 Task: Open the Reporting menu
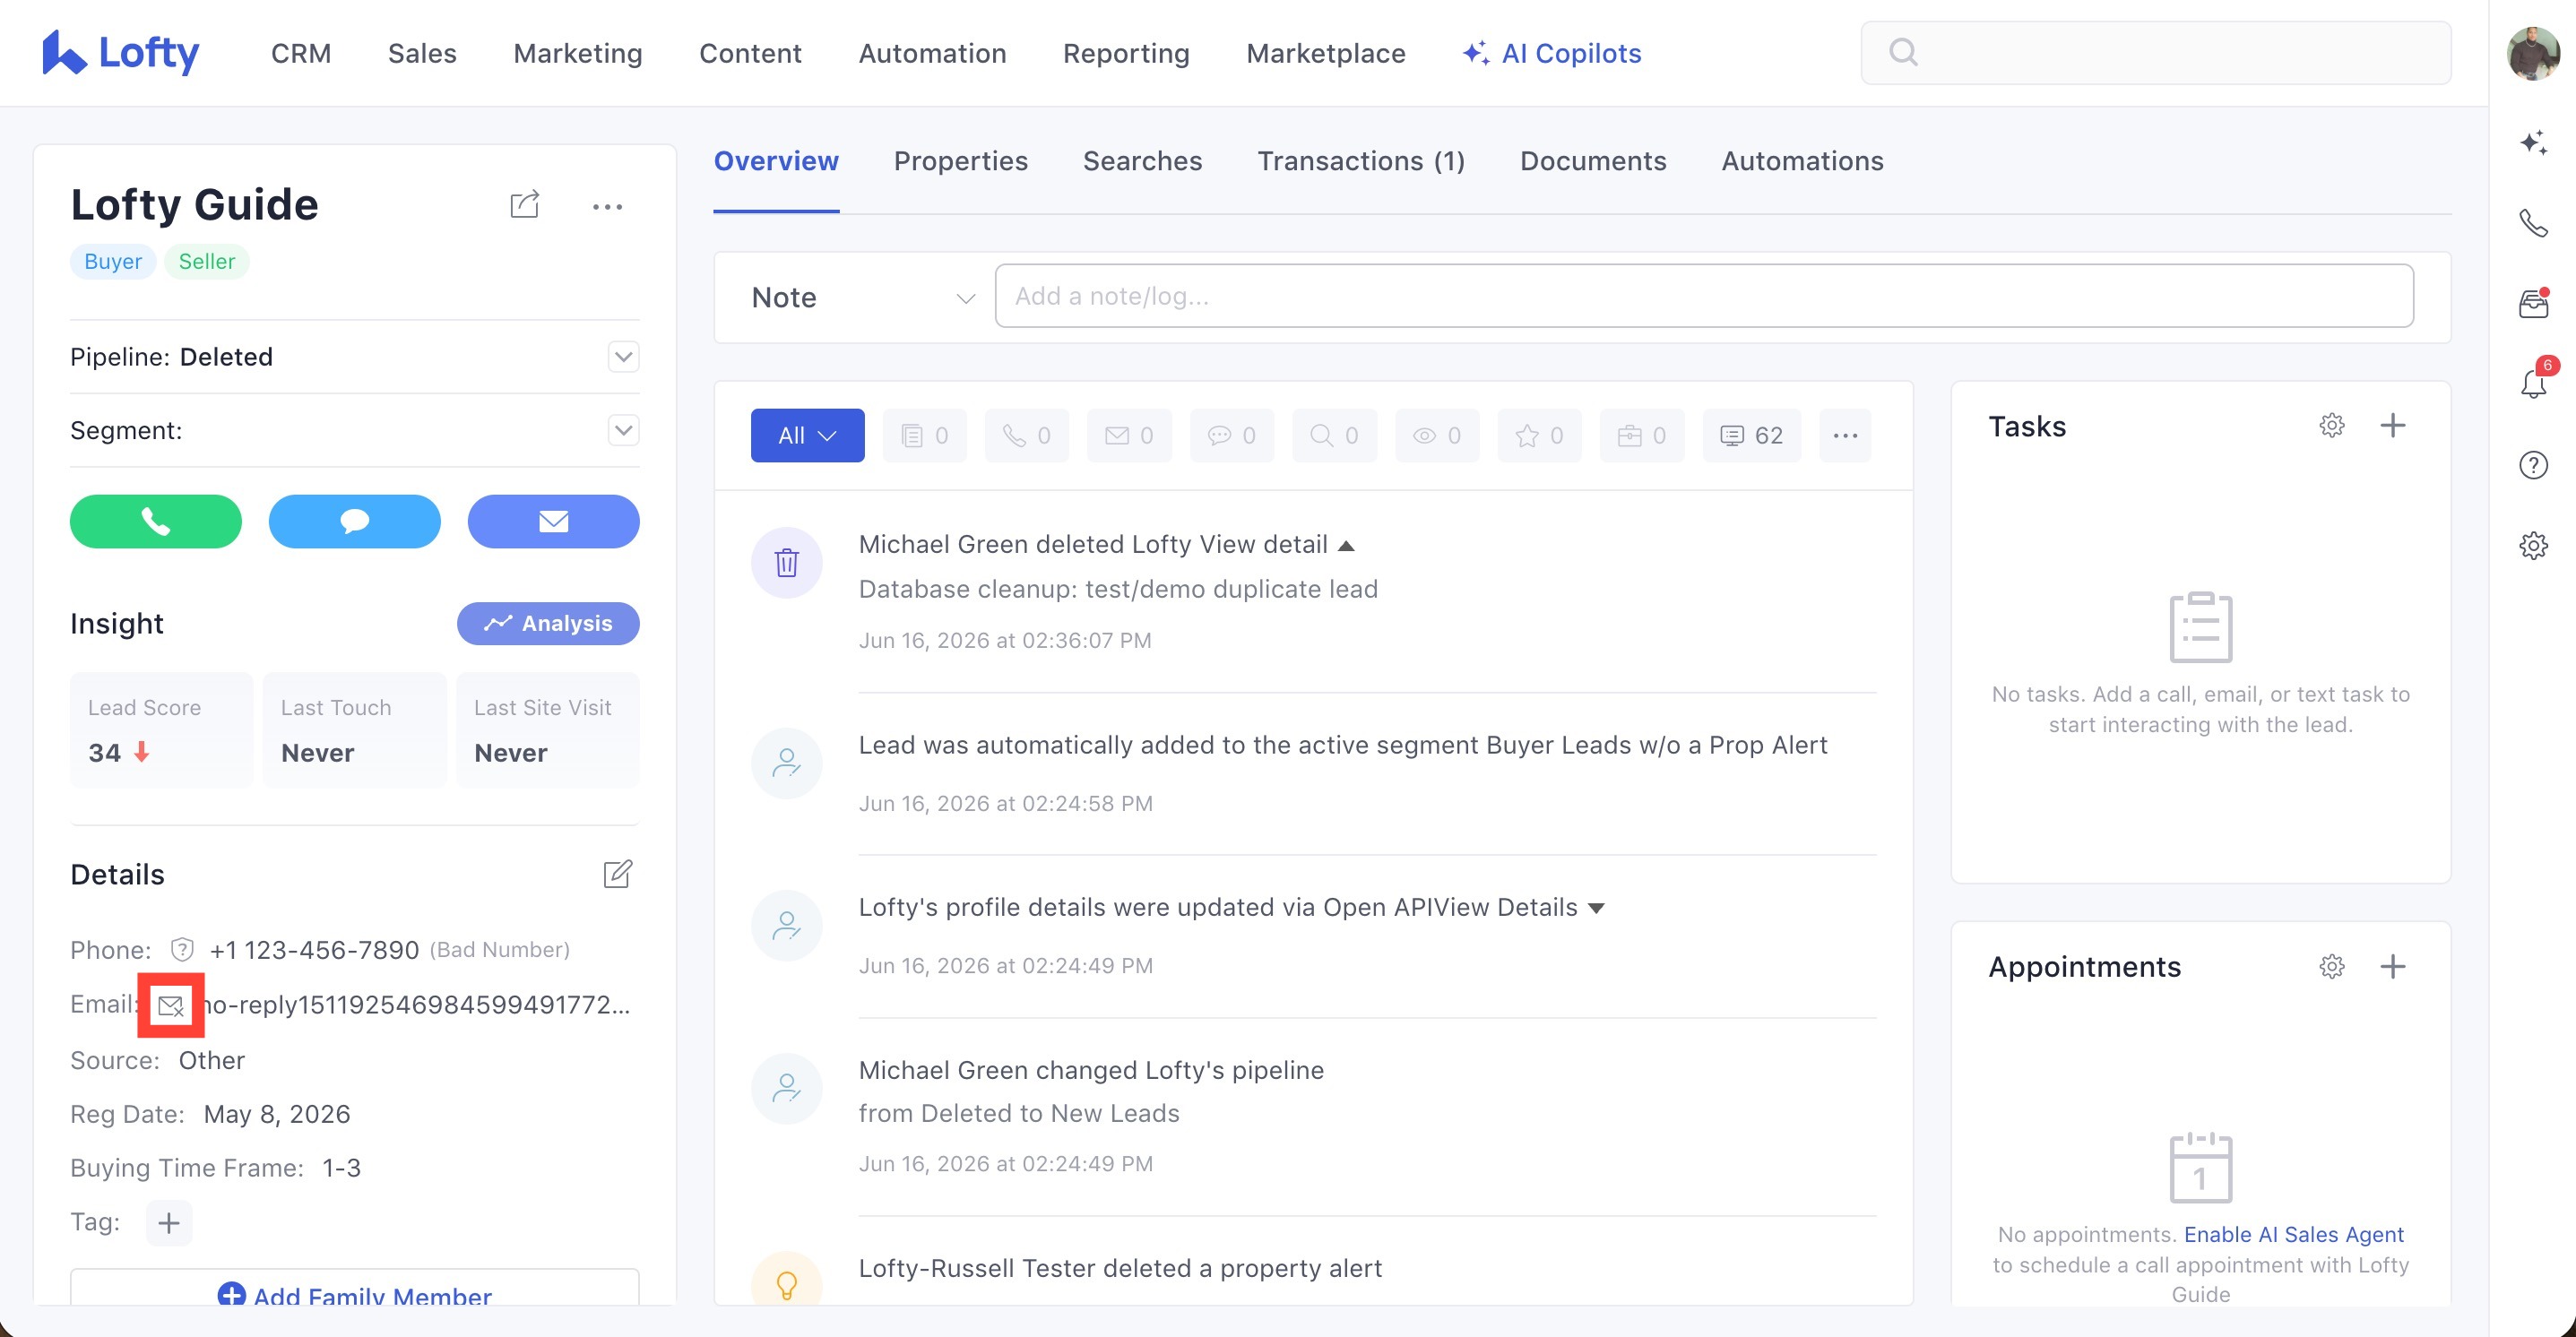pyautogui.click(x=1126, y=53)
